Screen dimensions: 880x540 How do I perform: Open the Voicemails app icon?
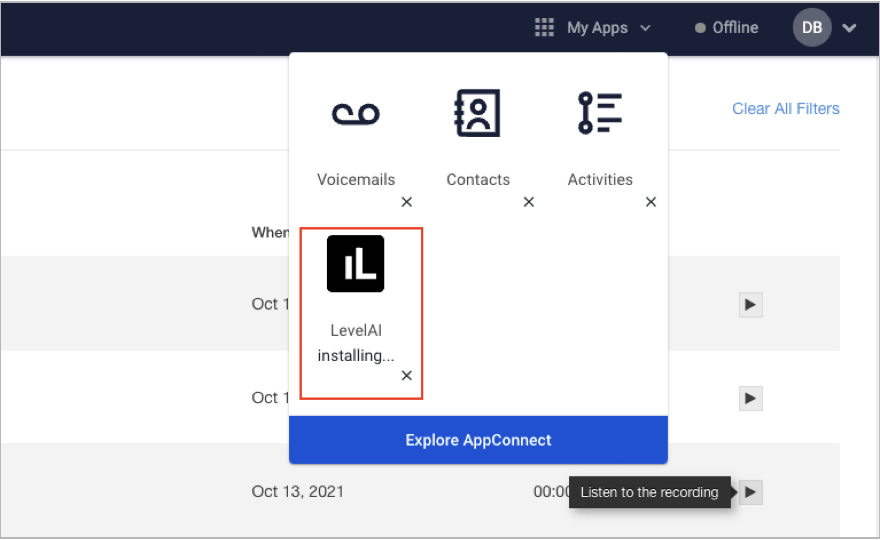(356, 114)
